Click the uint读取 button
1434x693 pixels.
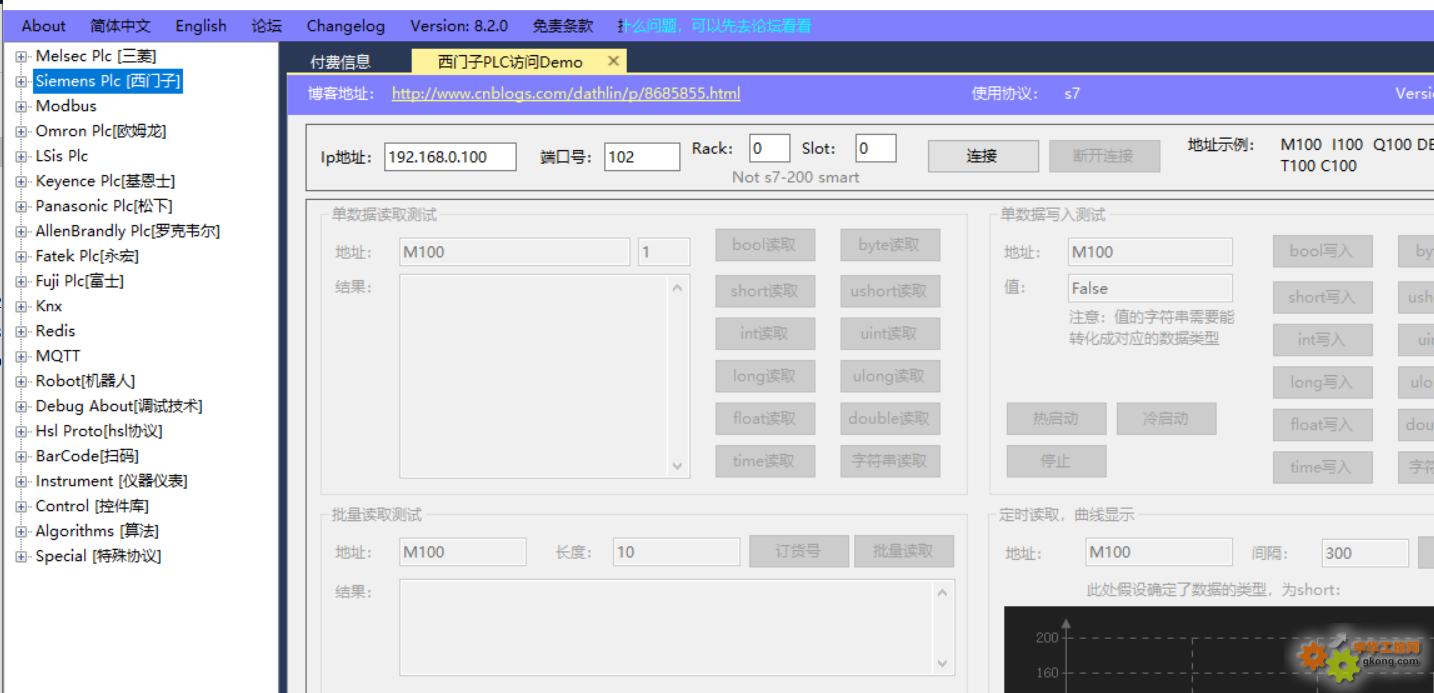coord(890,334)
